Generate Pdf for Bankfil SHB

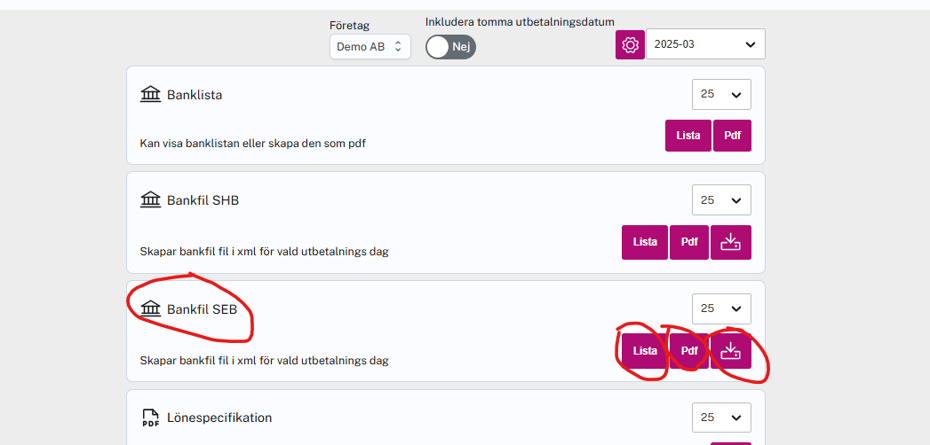[x=689, y=242]
